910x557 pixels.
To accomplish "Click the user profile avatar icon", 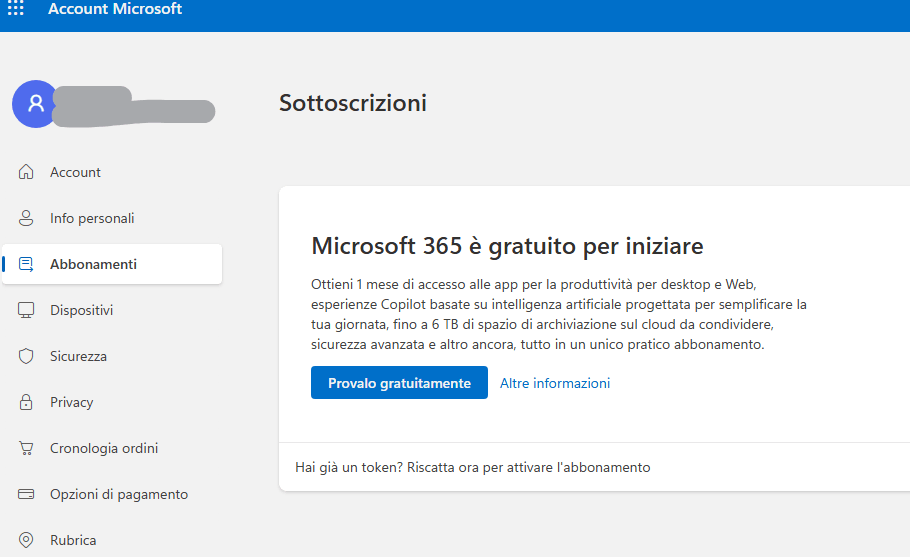I will coord(36,104).
